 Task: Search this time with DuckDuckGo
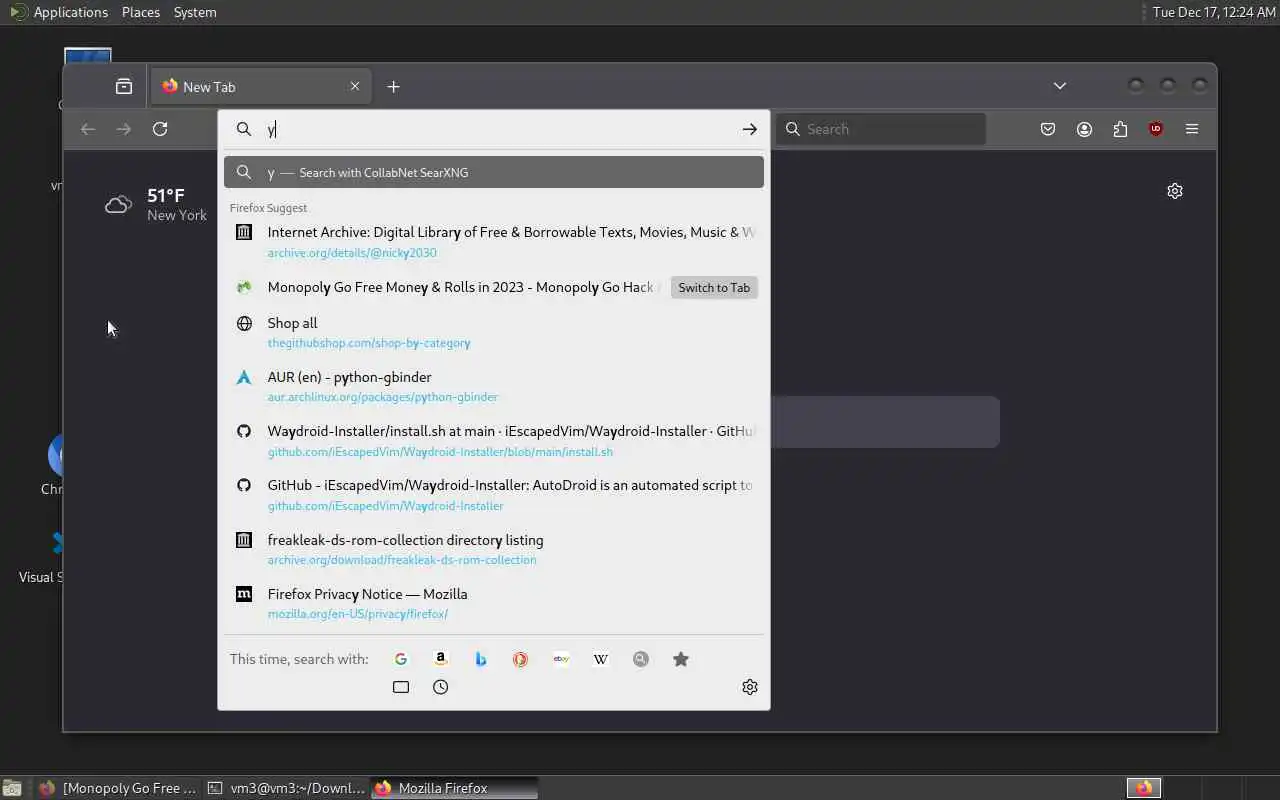pos(521,659)
